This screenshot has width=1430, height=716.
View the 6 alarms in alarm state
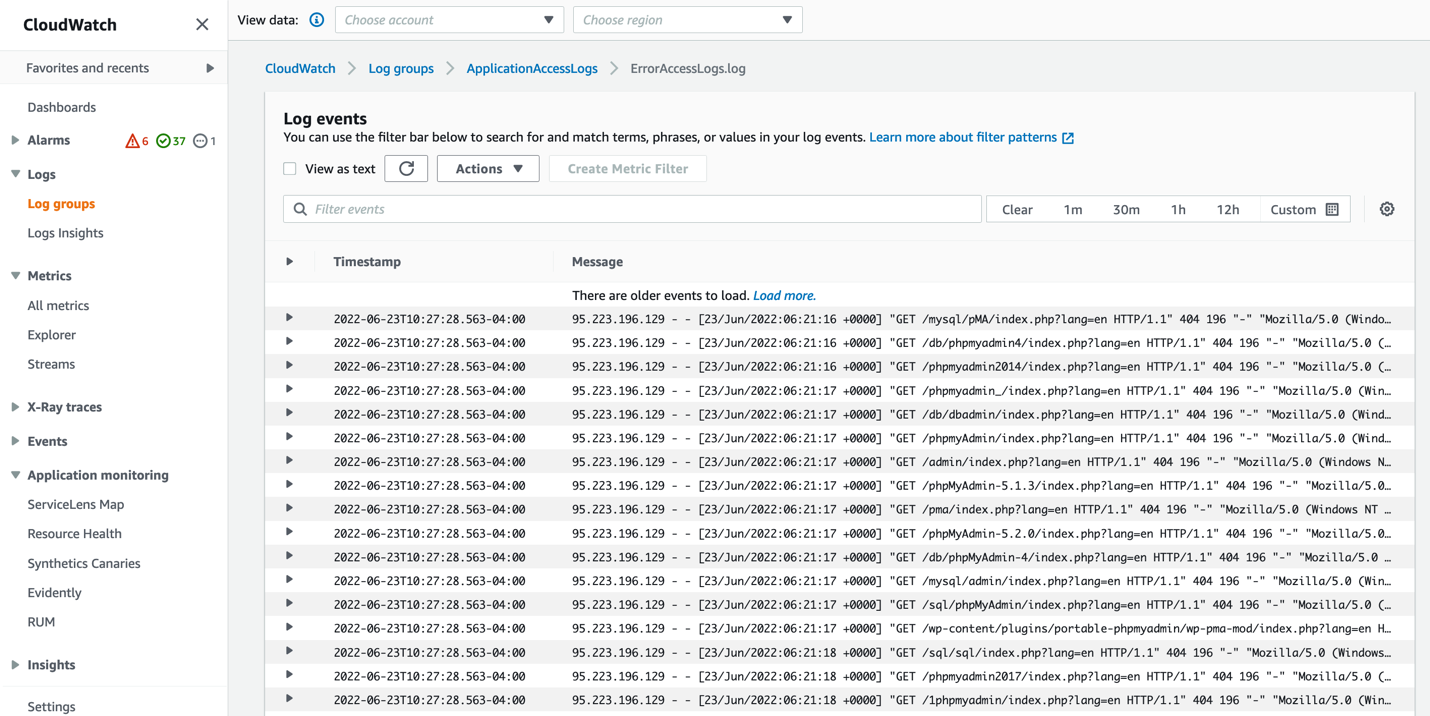[x=137, y=141]
